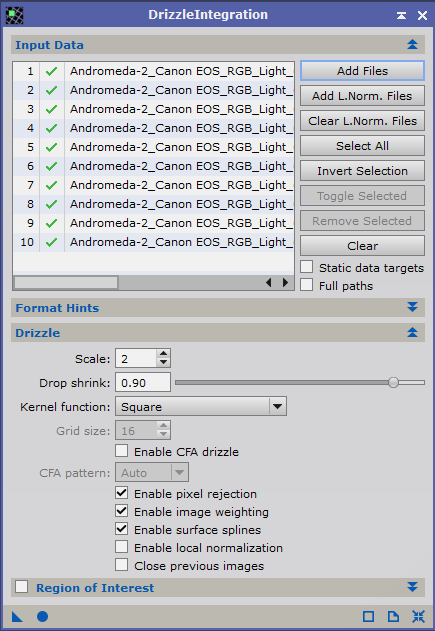Click the Reset icon at bottom right
Image resolution: width=435 pixels, height=631 pixels.
(419, 617)
